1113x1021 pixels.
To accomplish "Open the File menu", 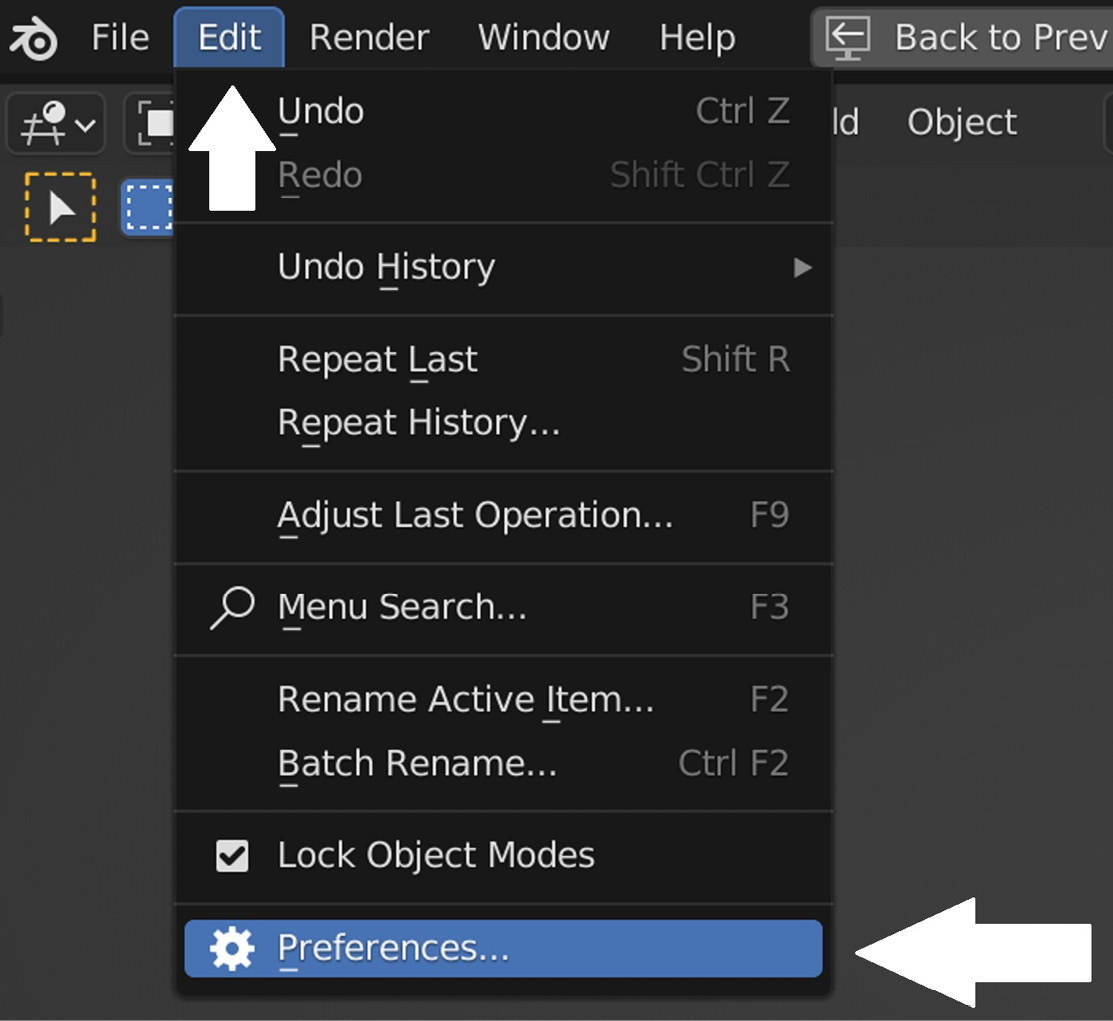I will click(x=120, y=37).
